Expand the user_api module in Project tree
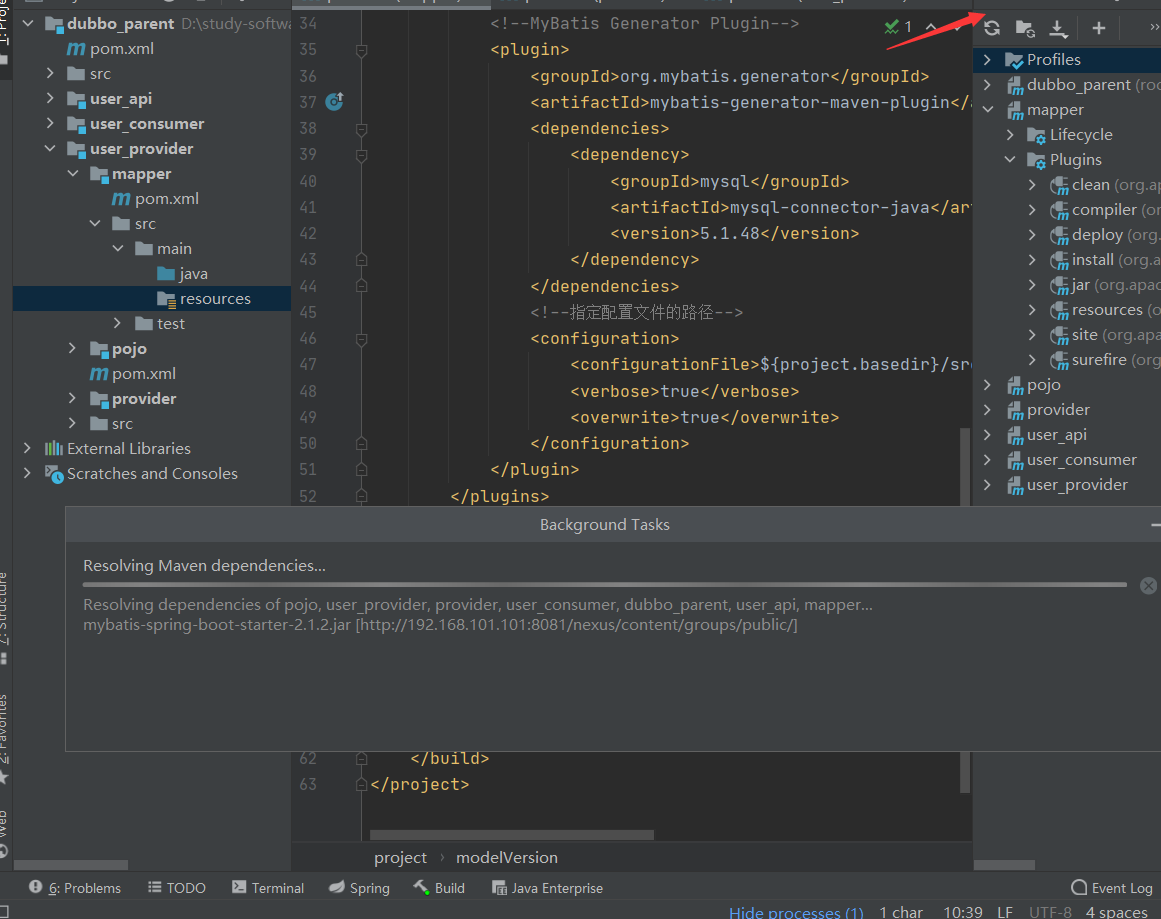 click(x=50, y=98)
